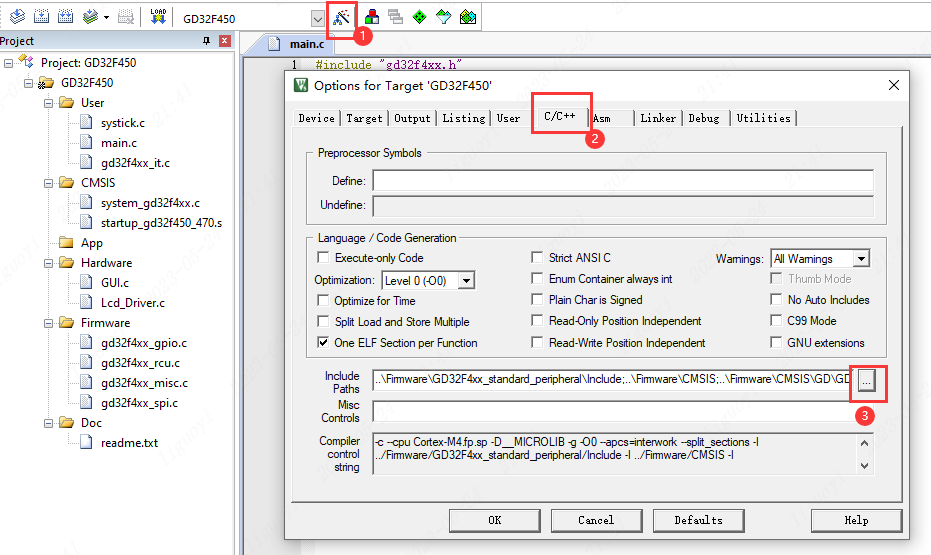Enable C99 Mode checkbox
Image resolution: width=931 pixels, height=555 pixels.
pyautogui.click(x=776, y=321)
